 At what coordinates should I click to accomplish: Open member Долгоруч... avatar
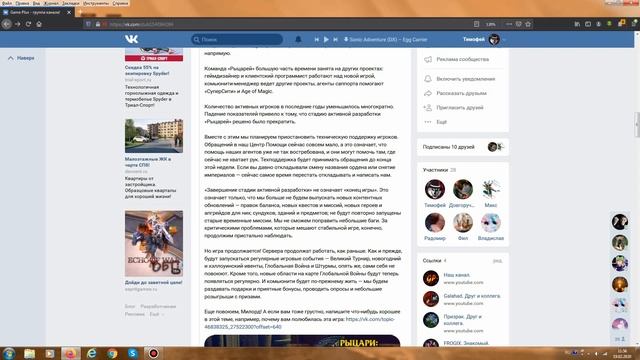463,189
